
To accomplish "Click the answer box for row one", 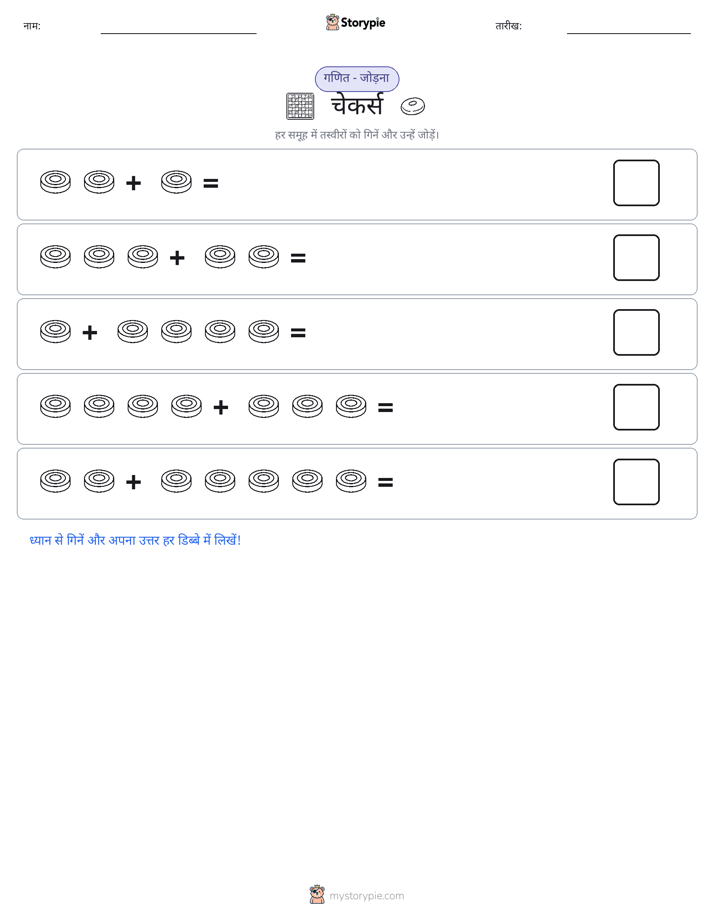I will pos(636,183).
